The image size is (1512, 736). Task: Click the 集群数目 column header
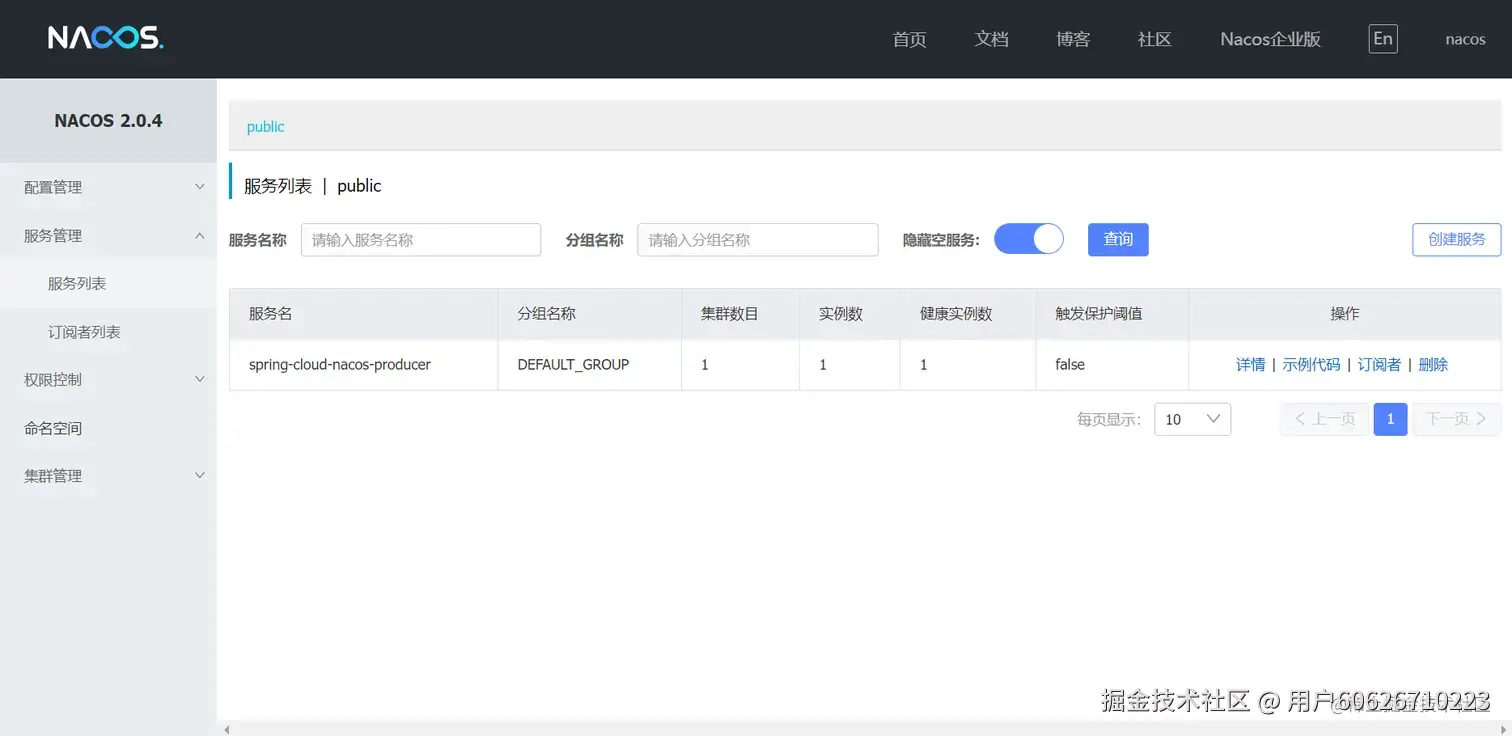pos(741,313)
